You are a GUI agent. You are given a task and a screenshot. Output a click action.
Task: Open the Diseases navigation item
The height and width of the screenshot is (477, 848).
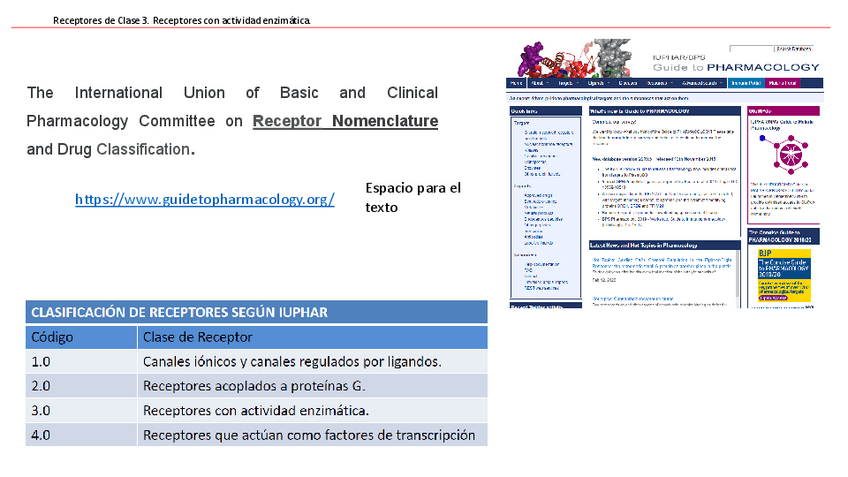[628, 83]
